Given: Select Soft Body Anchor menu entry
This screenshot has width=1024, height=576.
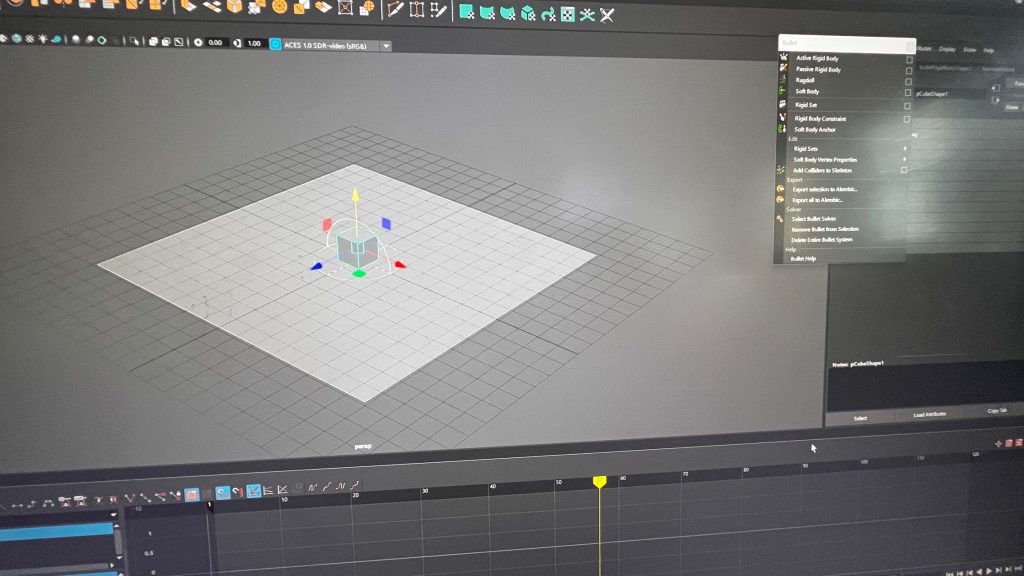Looking at the screenshot, I should pyautogui.click(x=815, y=129).
